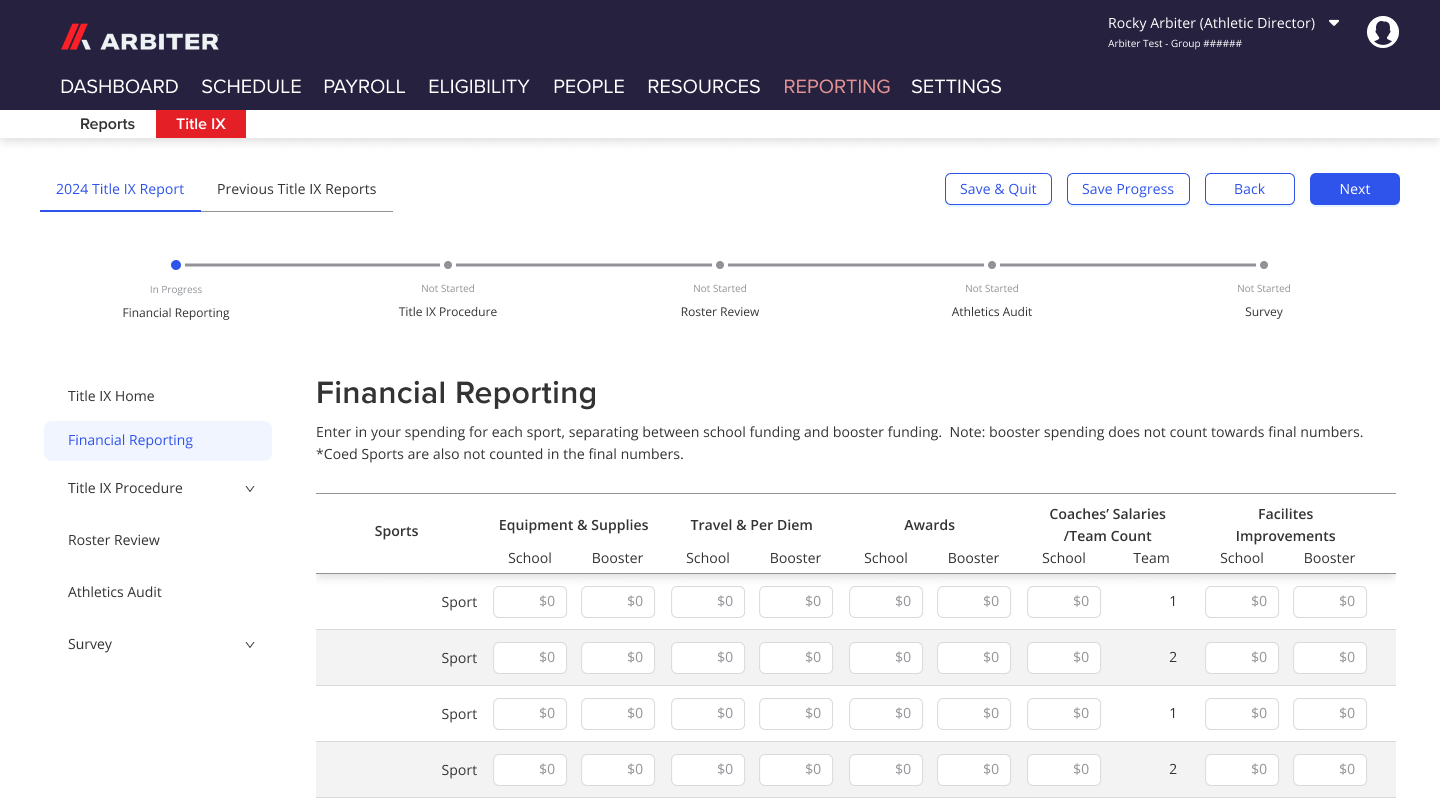This screenshot has height=810, width=1440.
Task: Navigate to the ELIGIBILITY section
Action: click(x=478, y=86)
